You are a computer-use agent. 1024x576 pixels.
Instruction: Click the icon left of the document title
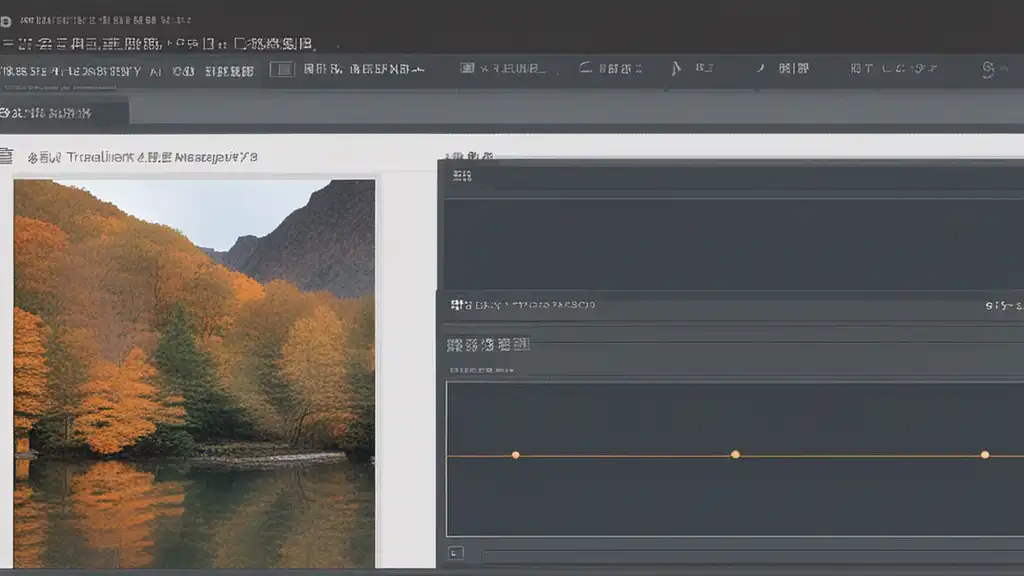6,156
